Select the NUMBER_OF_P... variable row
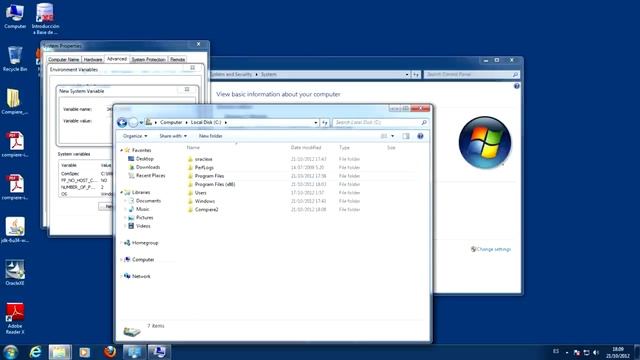This screenshot has height=360, width=640. (x=86, y=187)
